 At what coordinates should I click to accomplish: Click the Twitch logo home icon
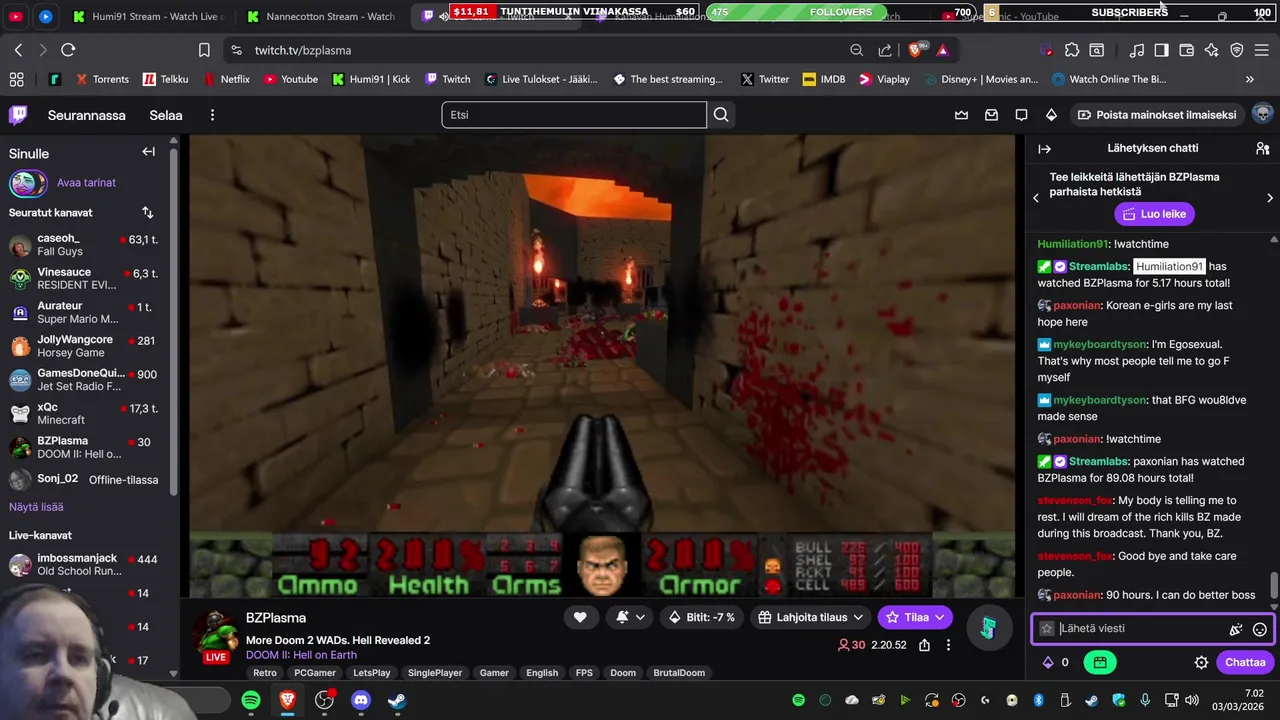coord(18,115)
